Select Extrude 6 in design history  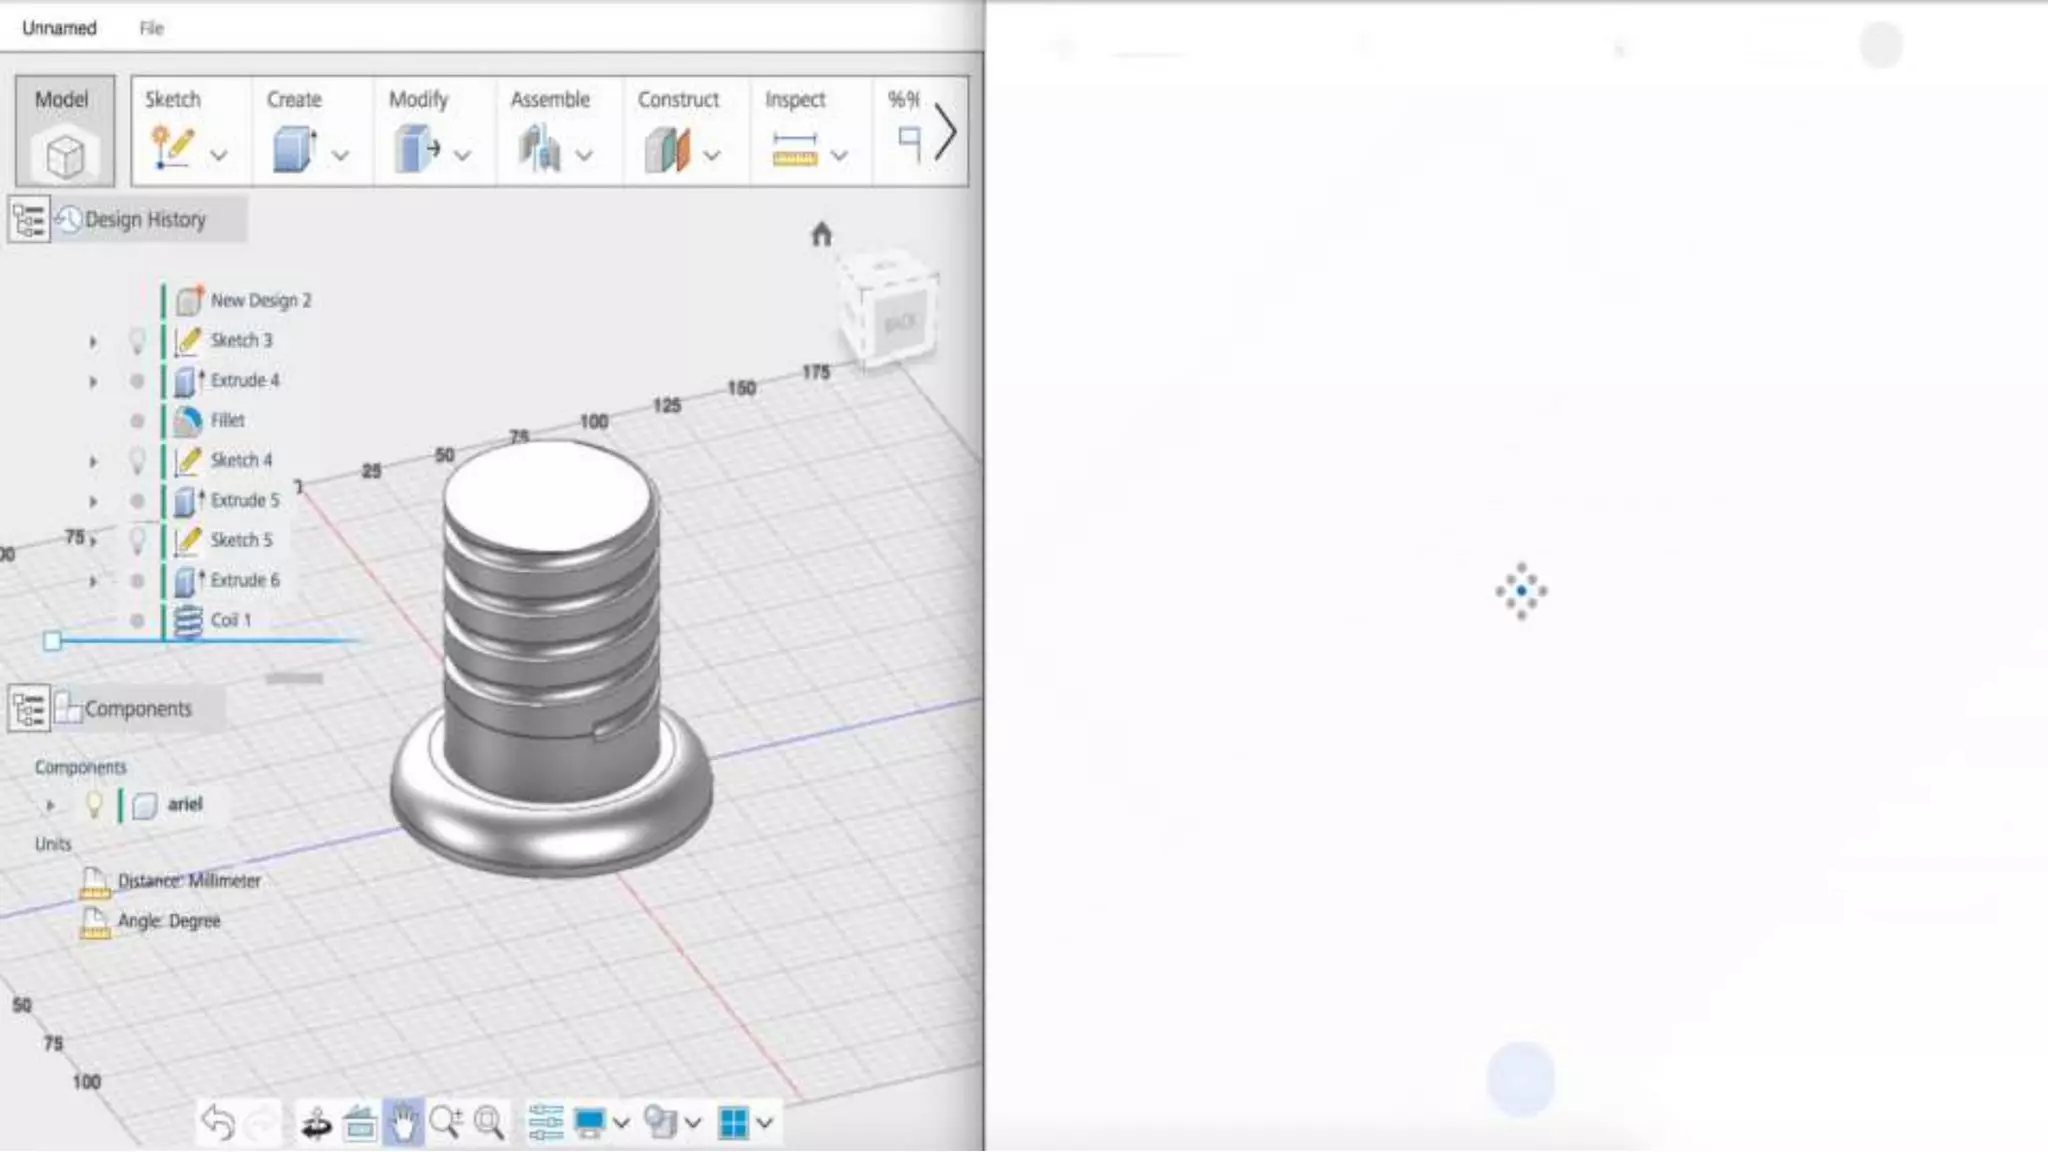(245, 580)
